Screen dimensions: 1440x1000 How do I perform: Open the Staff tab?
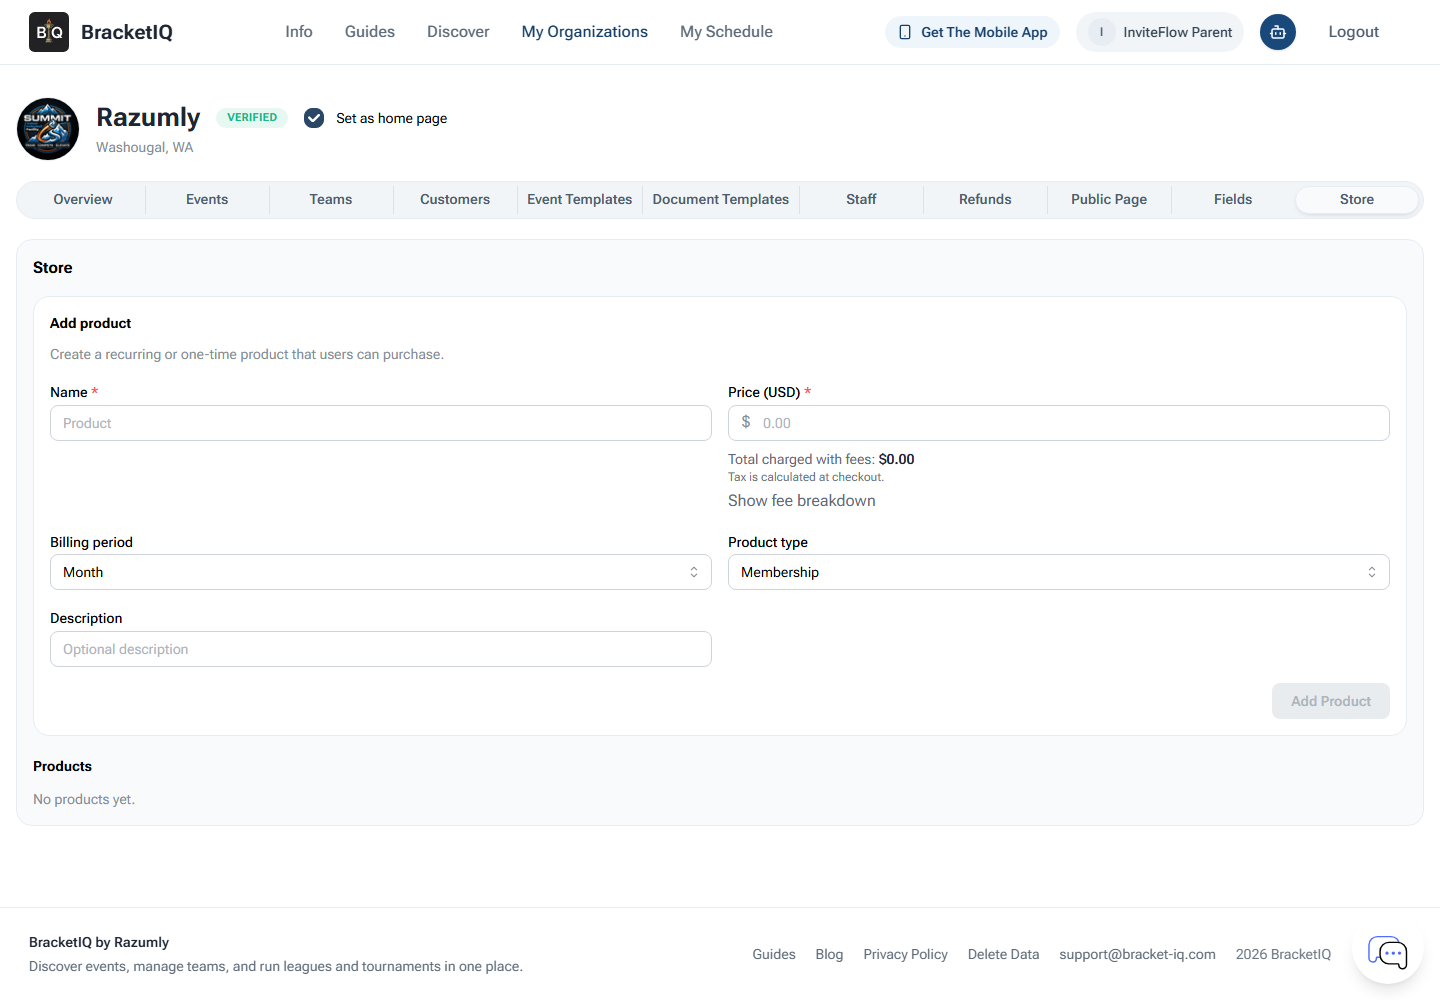(x=861, y=199)
